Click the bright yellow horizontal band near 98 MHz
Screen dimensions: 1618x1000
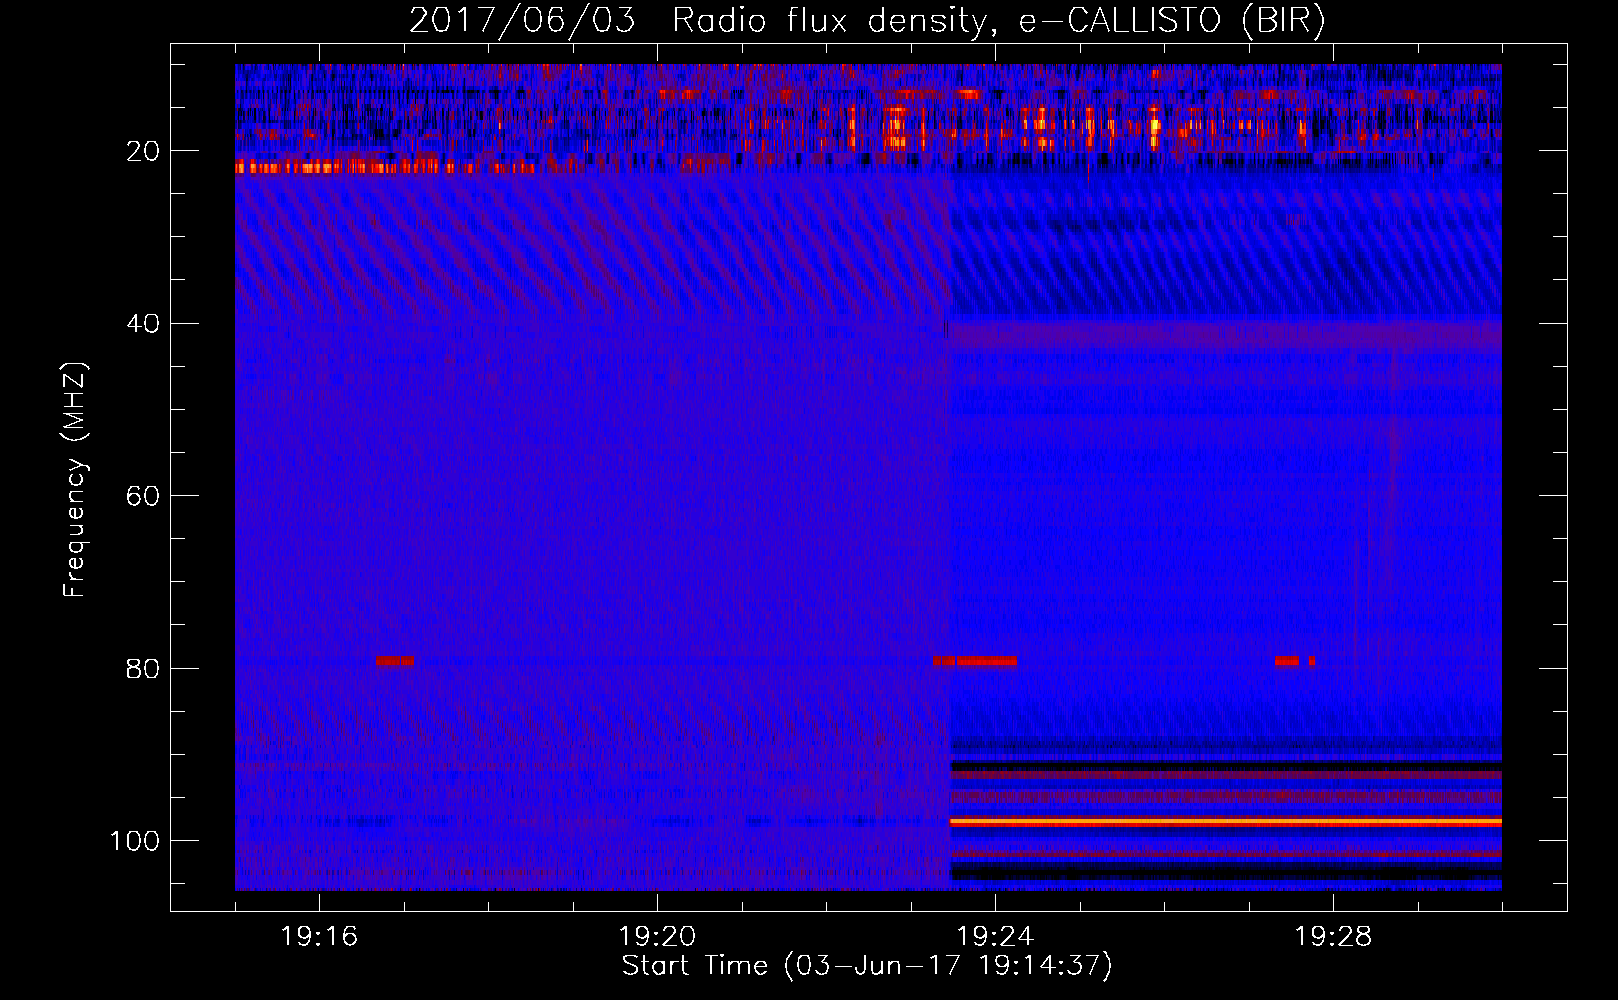[1225, 822]
